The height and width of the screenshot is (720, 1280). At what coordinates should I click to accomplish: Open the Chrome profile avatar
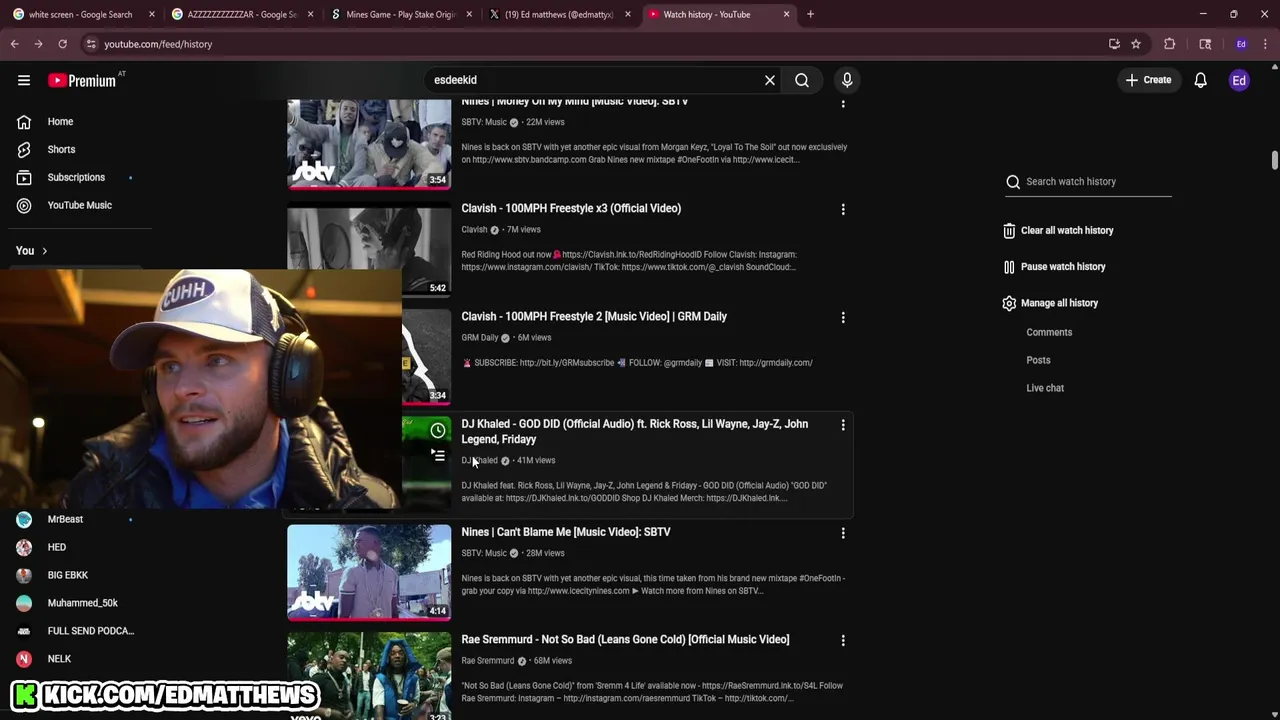click(1241, 44)
